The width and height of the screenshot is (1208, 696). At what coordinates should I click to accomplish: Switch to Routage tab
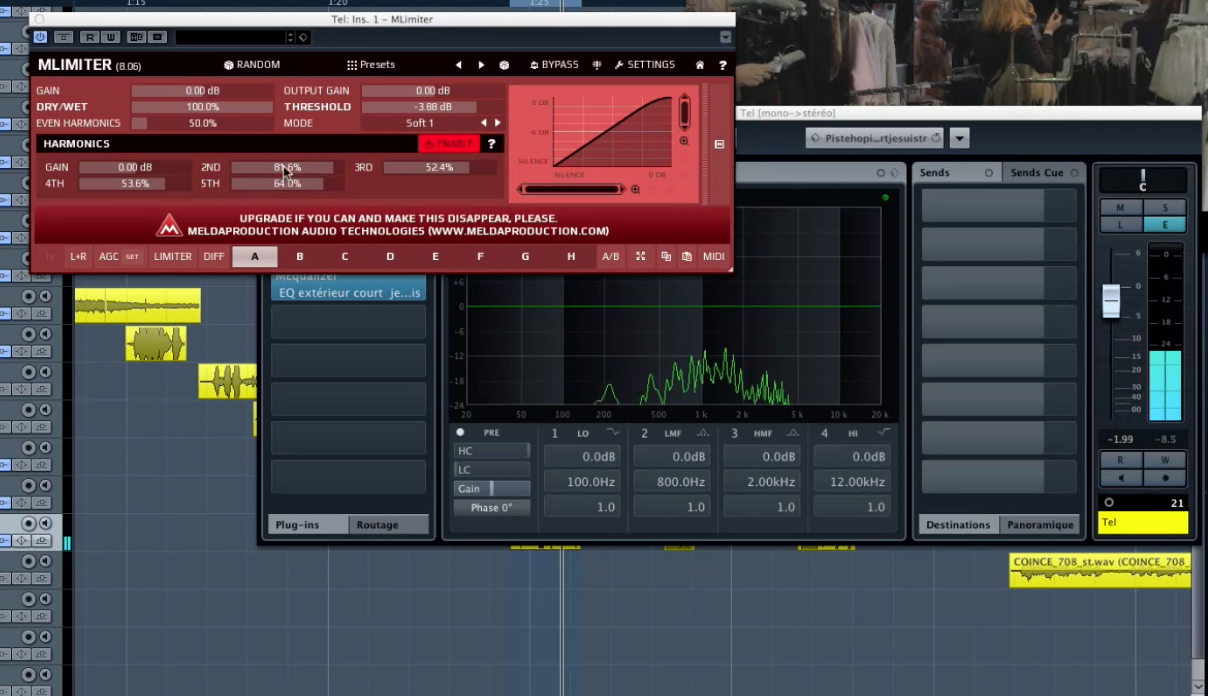tap(389, 525)
